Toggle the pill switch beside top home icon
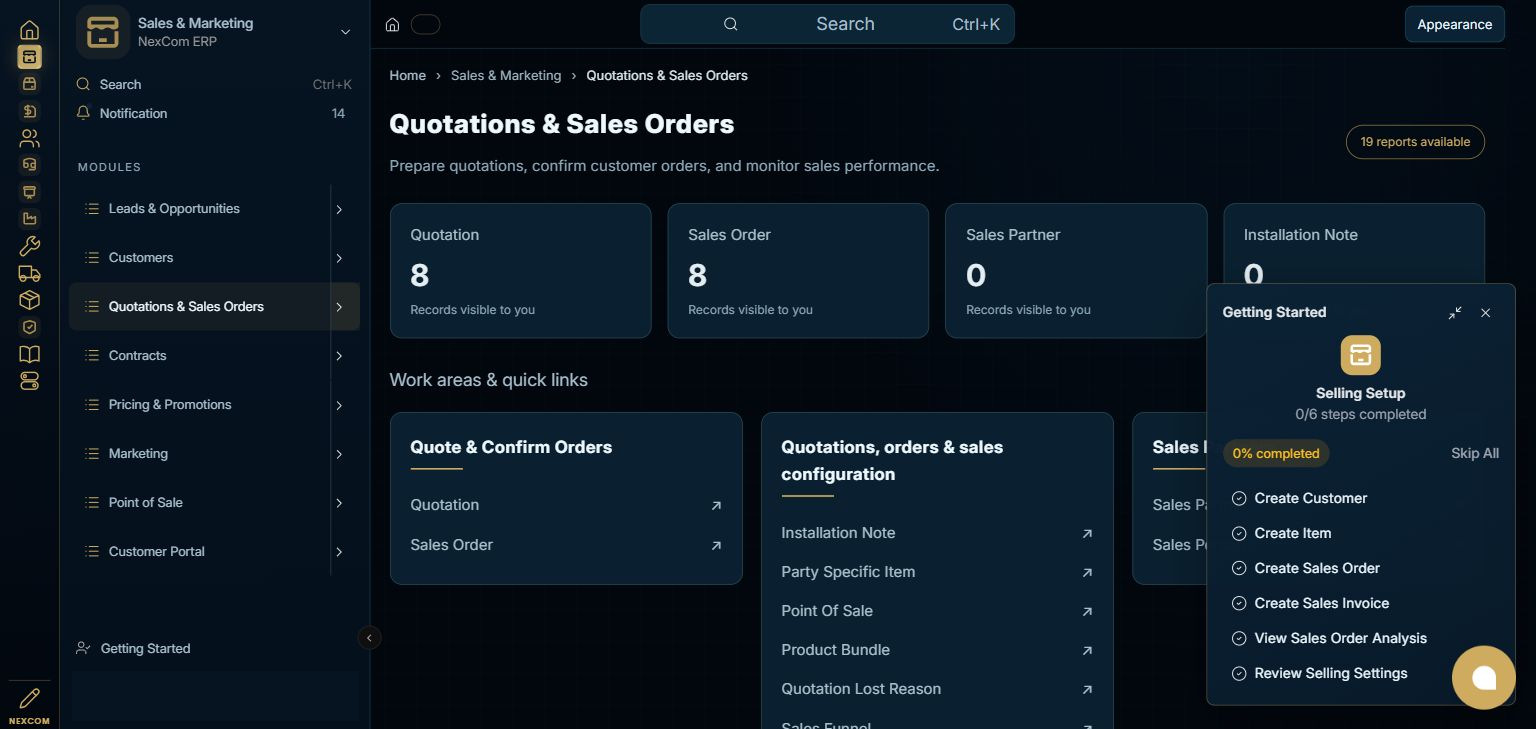 click(x=425, y=24)
